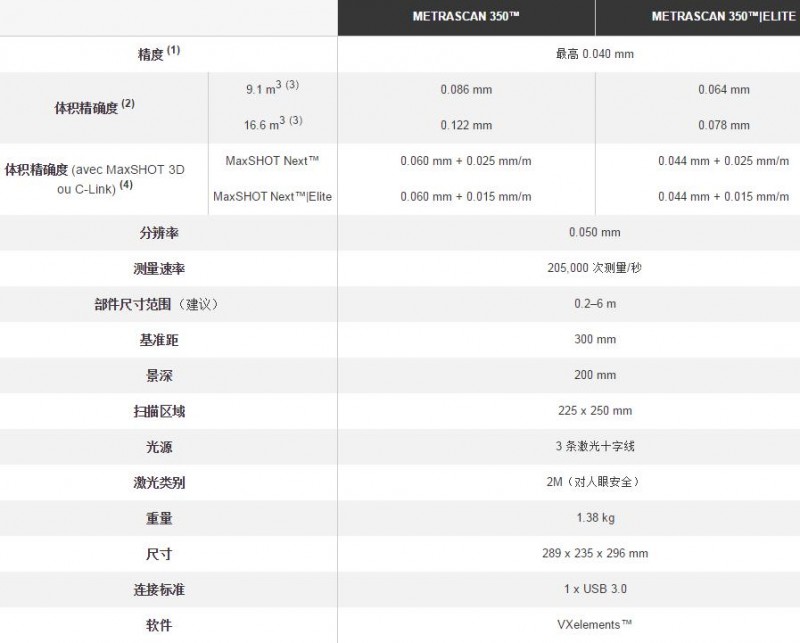Select the 200 mm value
The width and height of the screenshot is (800, 643).
coord(595,375)
